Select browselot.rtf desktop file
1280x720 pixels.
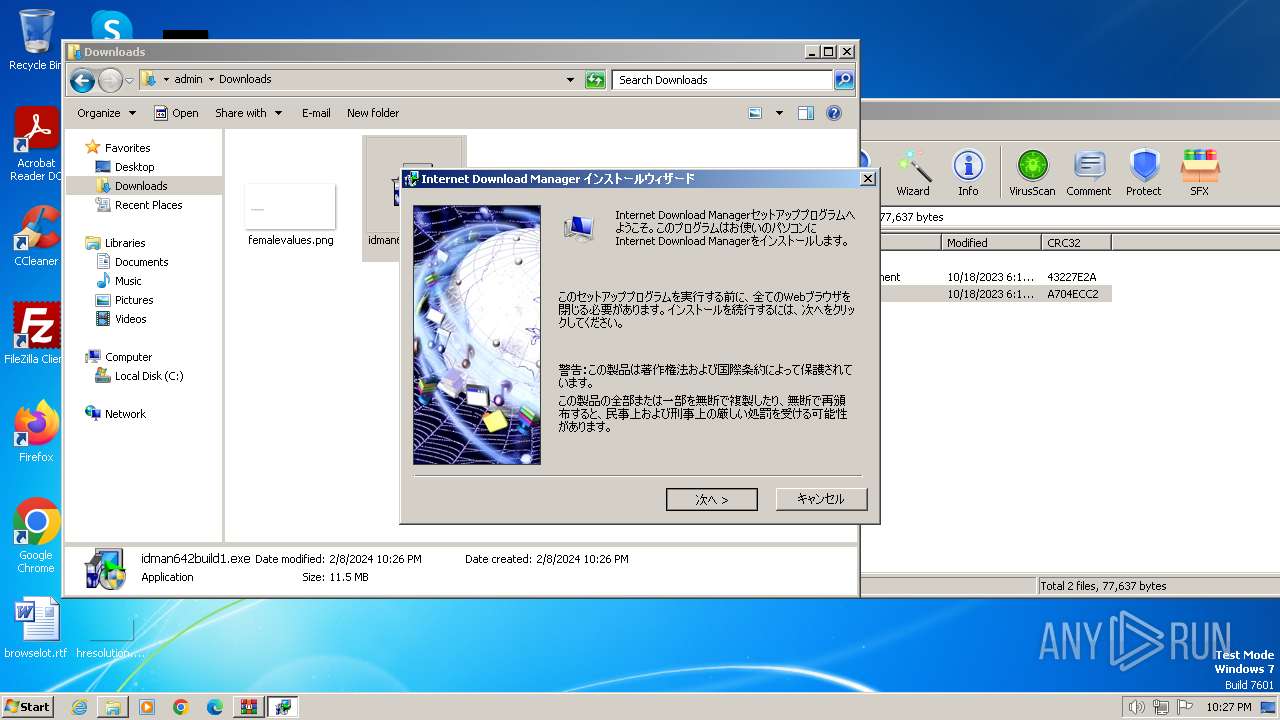[36, 628]
